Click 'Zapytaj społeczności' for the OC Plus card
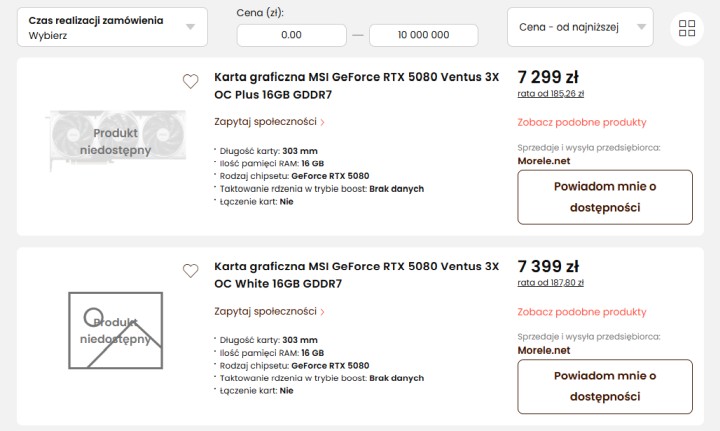 coord(268,122)
